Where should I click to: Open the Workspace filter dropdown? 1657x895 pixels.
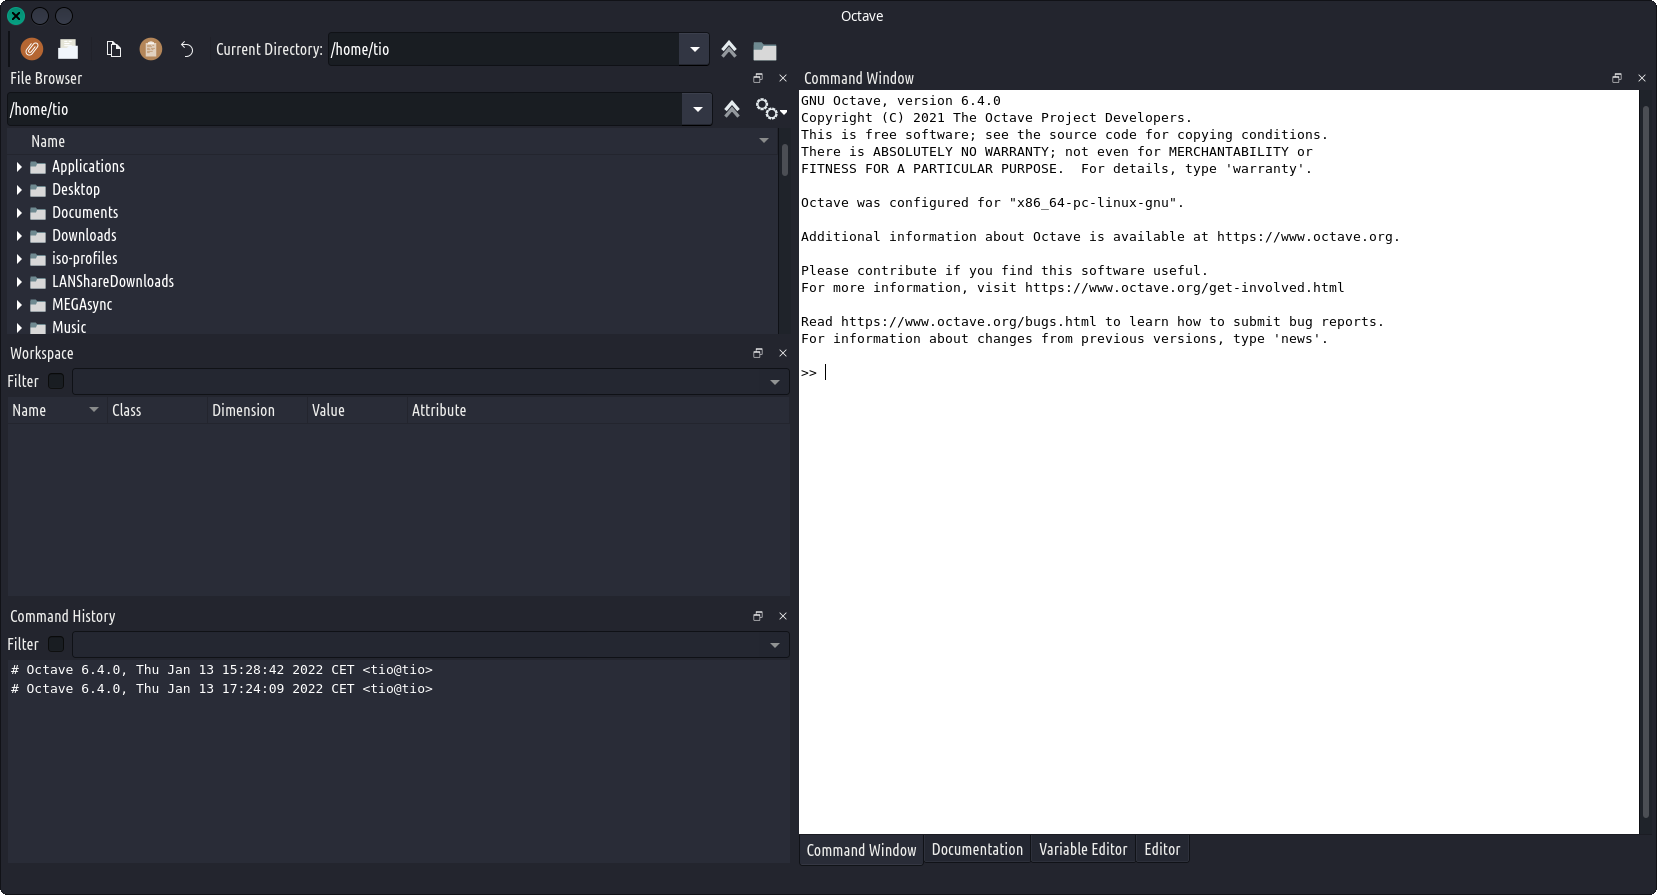(x=775, y=382)
